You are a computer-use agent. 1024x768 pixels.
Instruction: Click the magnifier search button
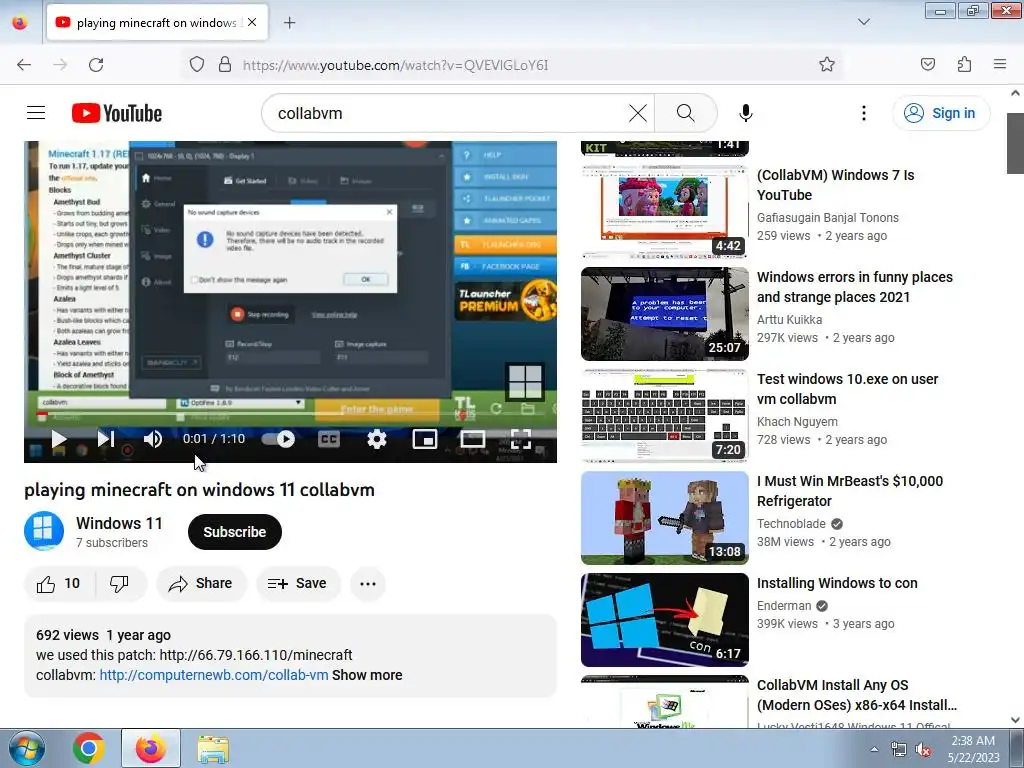pos(686,113)
